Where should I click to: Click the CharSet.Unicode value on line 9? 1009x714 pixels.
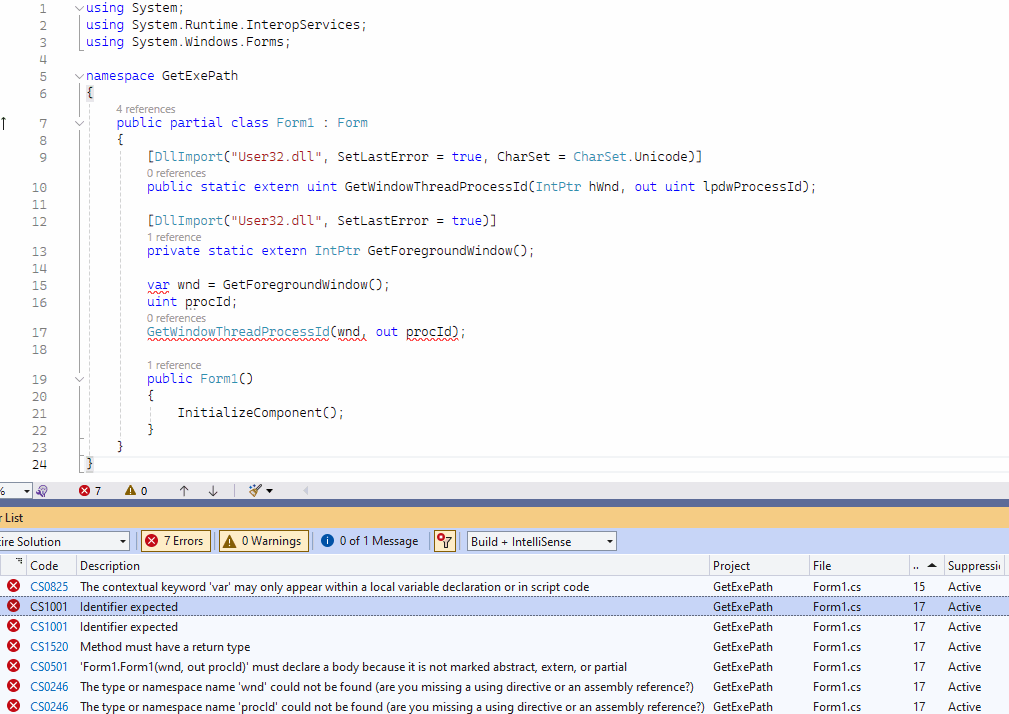click(631, 157)
